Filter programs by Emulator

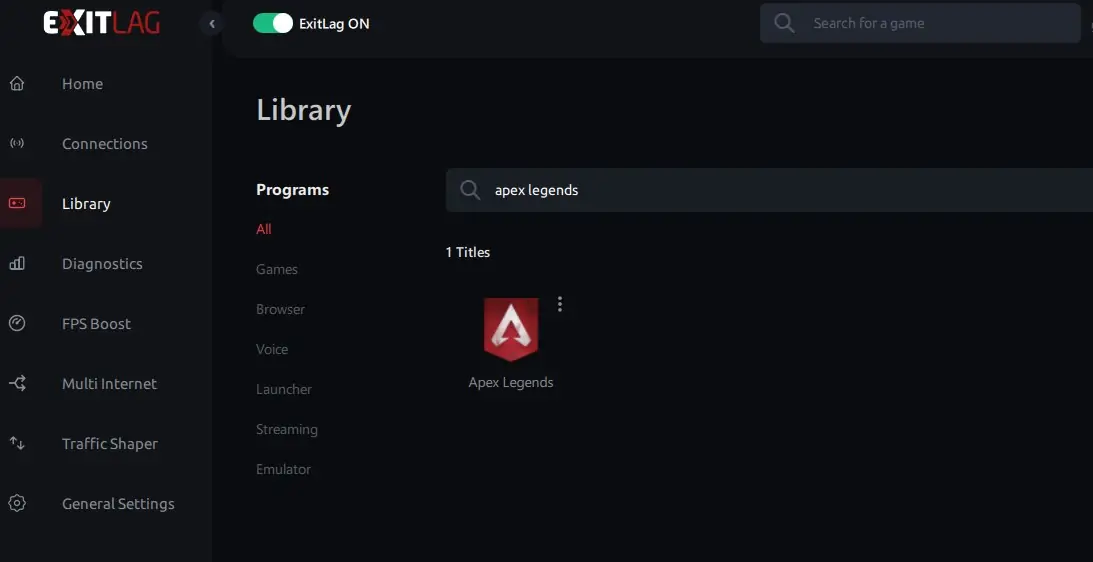[283, 469]
